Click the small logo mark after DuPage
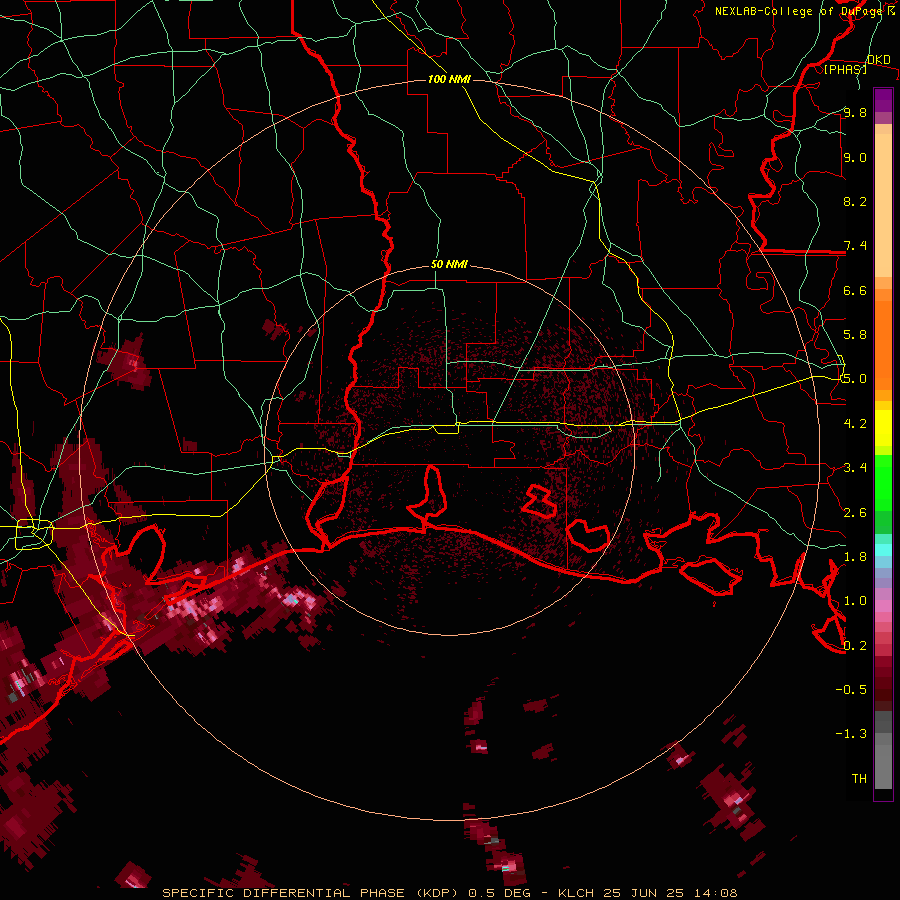The image size is (900, 900). click(x=891, y=11)
